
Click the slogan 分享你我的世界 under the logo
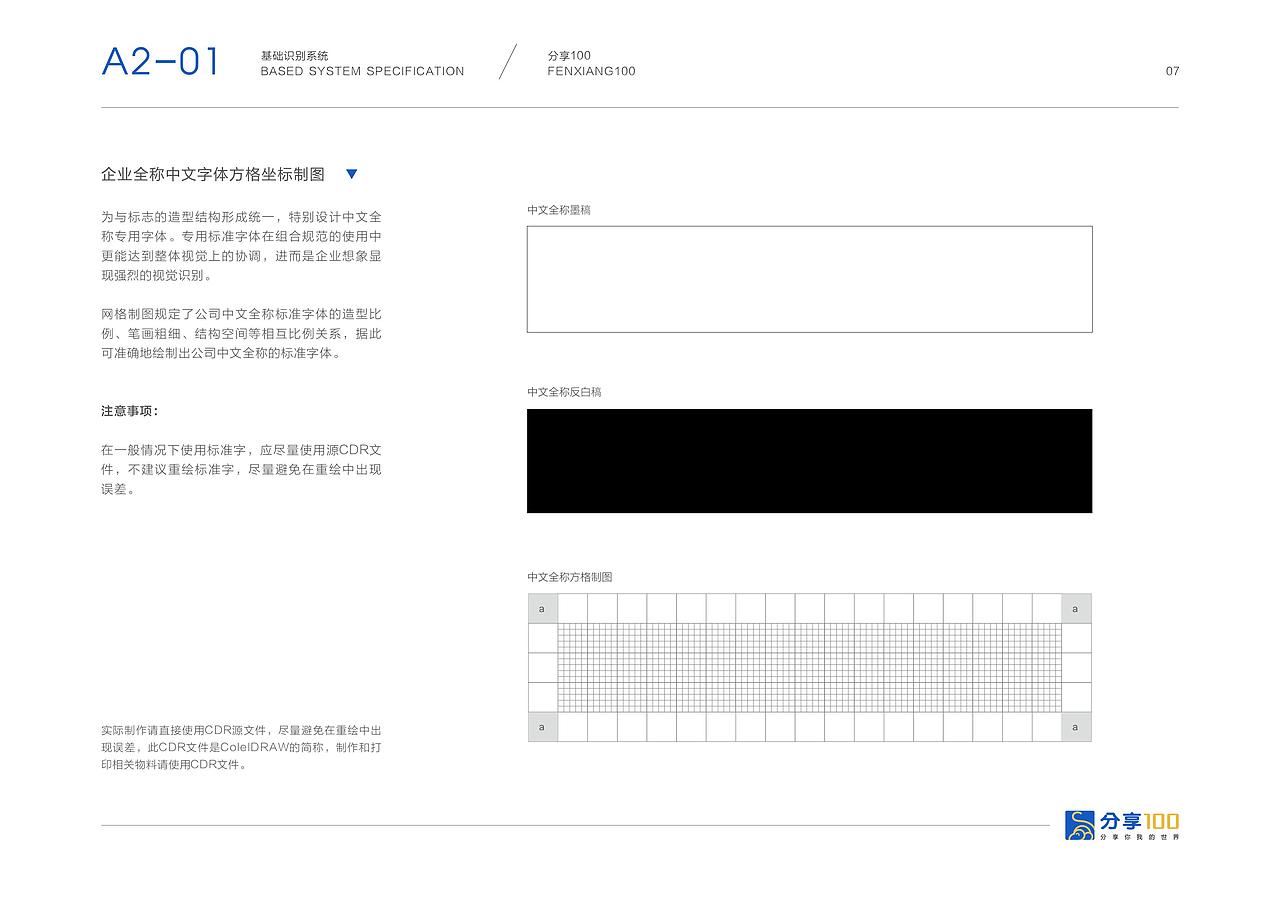click(x=1140, y=837)
